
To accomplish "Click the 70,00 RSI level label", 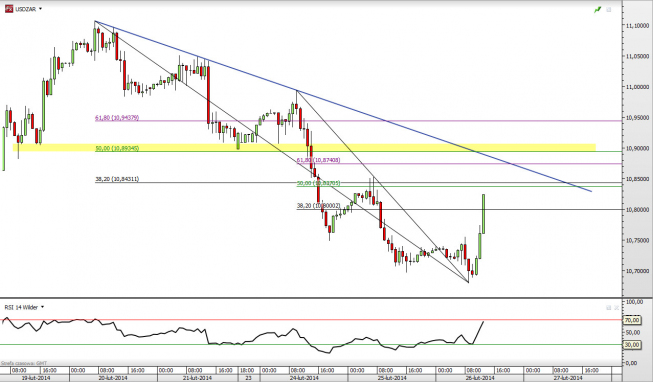I will [x=632, y=320].
